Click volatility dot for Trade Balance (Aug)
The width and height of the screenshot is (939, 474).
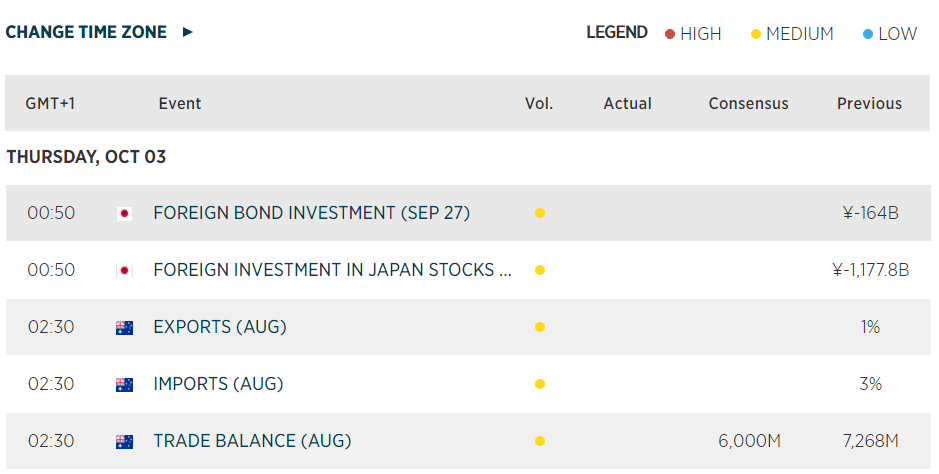pyautogui.click(x=540, y=441)
